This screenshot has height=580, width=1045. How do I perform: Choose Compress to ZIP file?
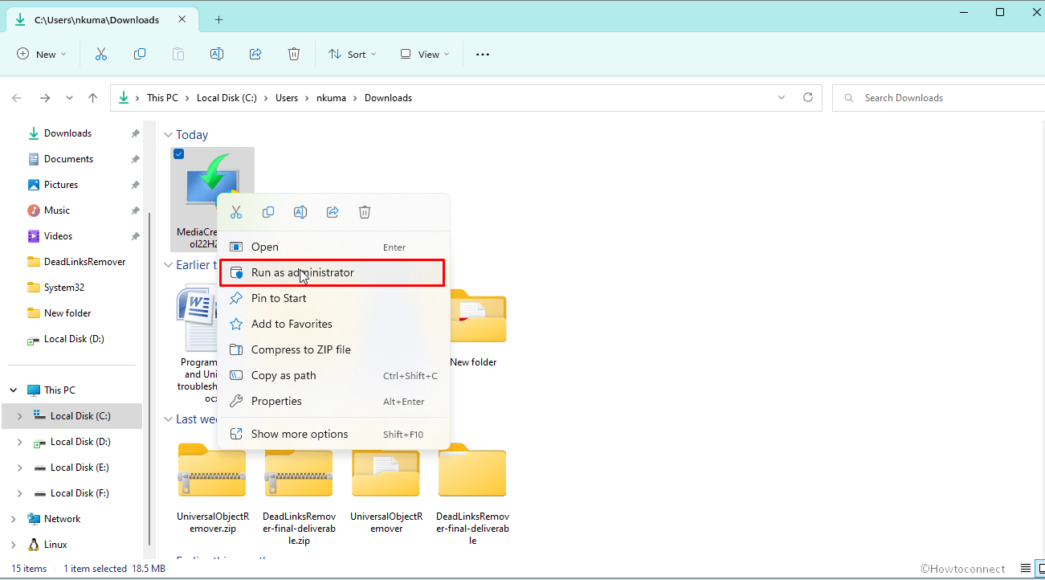click(x=300, y=350)
